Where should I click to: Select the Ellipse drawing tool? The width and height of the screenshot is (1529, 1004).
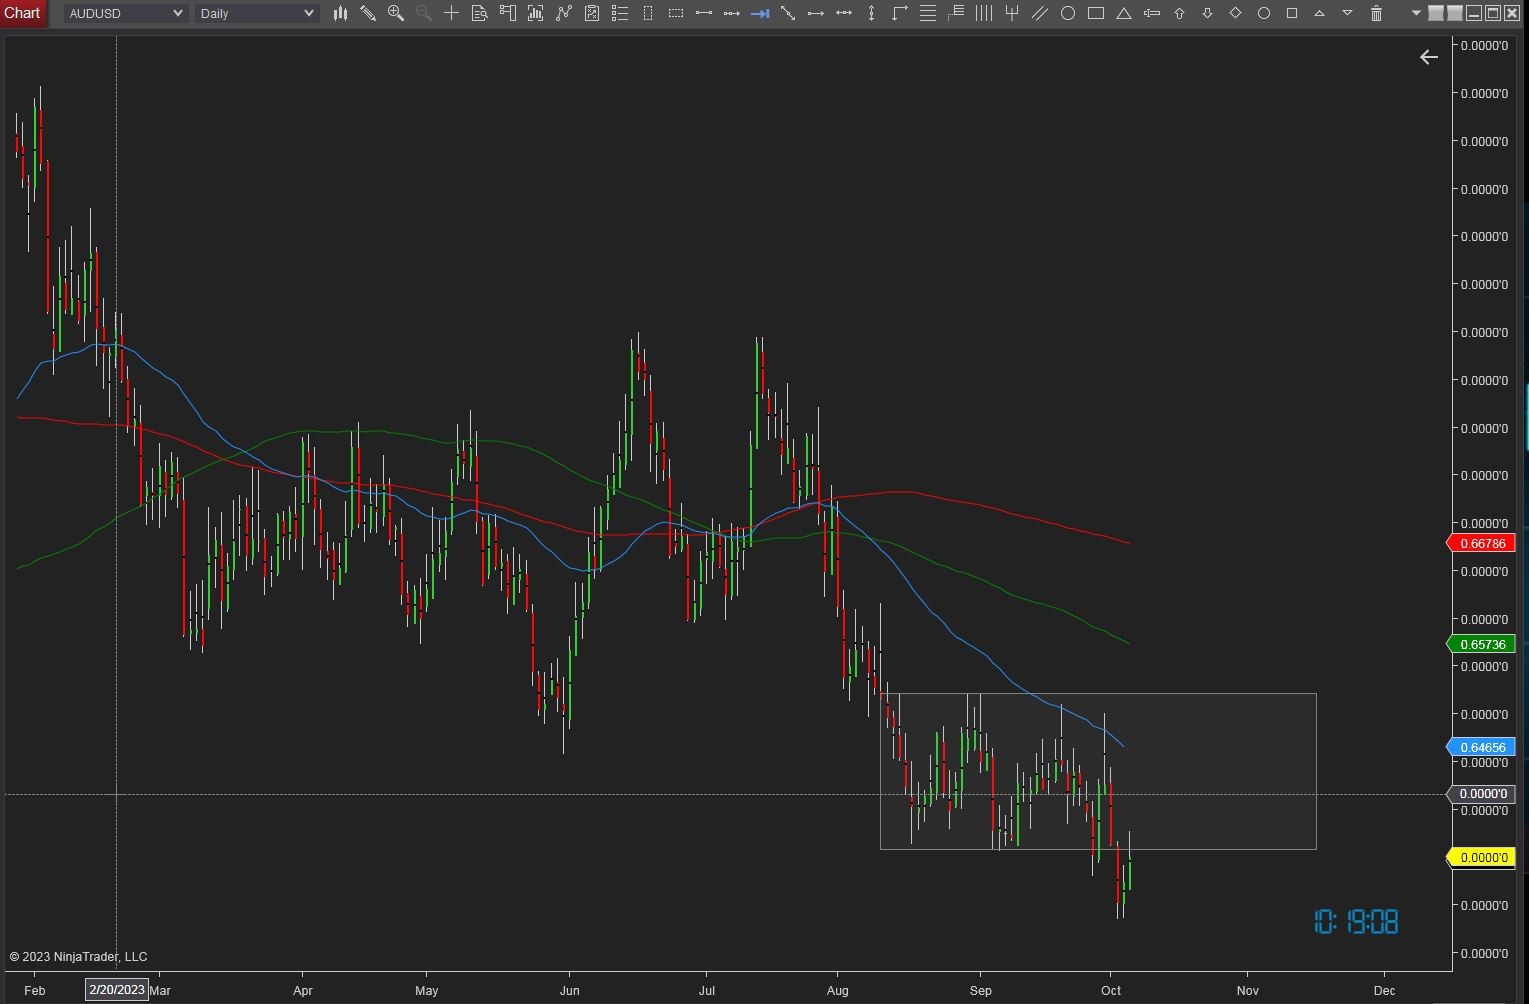(x=1068, y=13)
